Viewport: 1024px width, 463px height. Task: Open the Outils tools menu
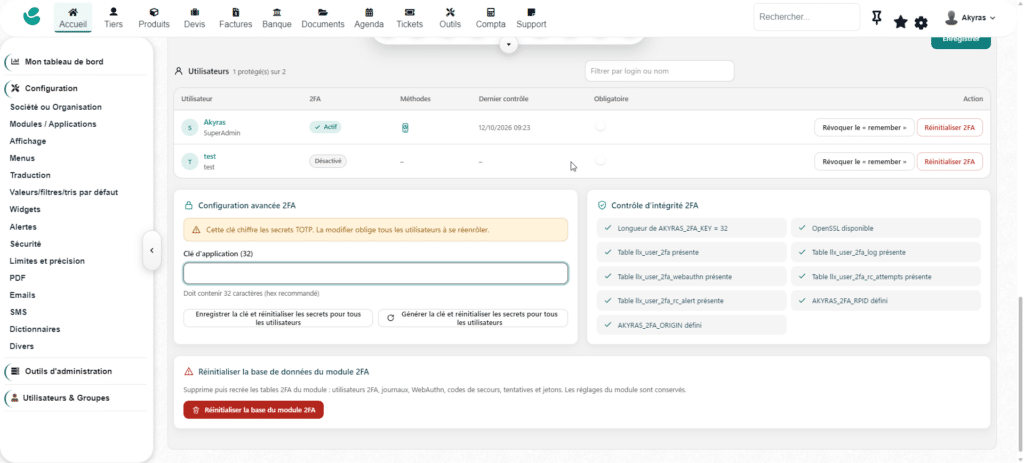point(450,18)
